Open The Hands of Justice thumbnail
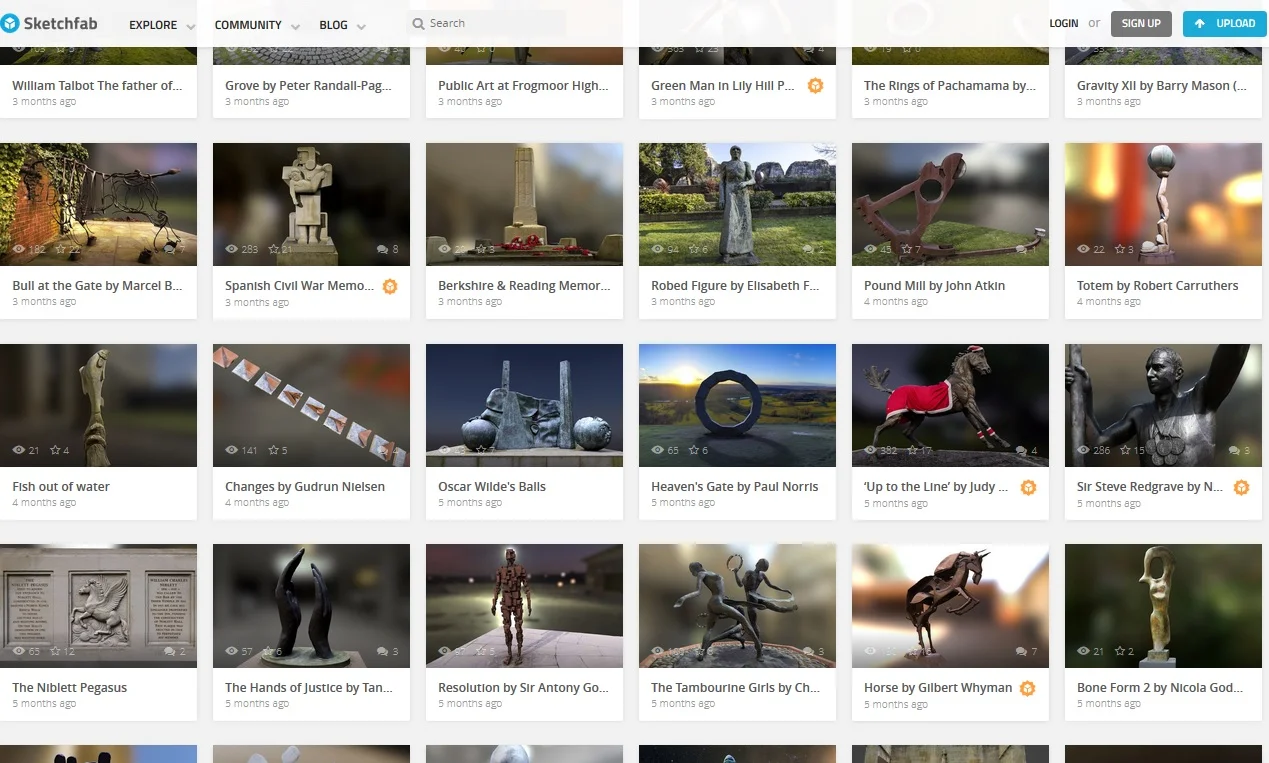The width and height of the screenshot is (1269, 763). [x=311, y=606]
